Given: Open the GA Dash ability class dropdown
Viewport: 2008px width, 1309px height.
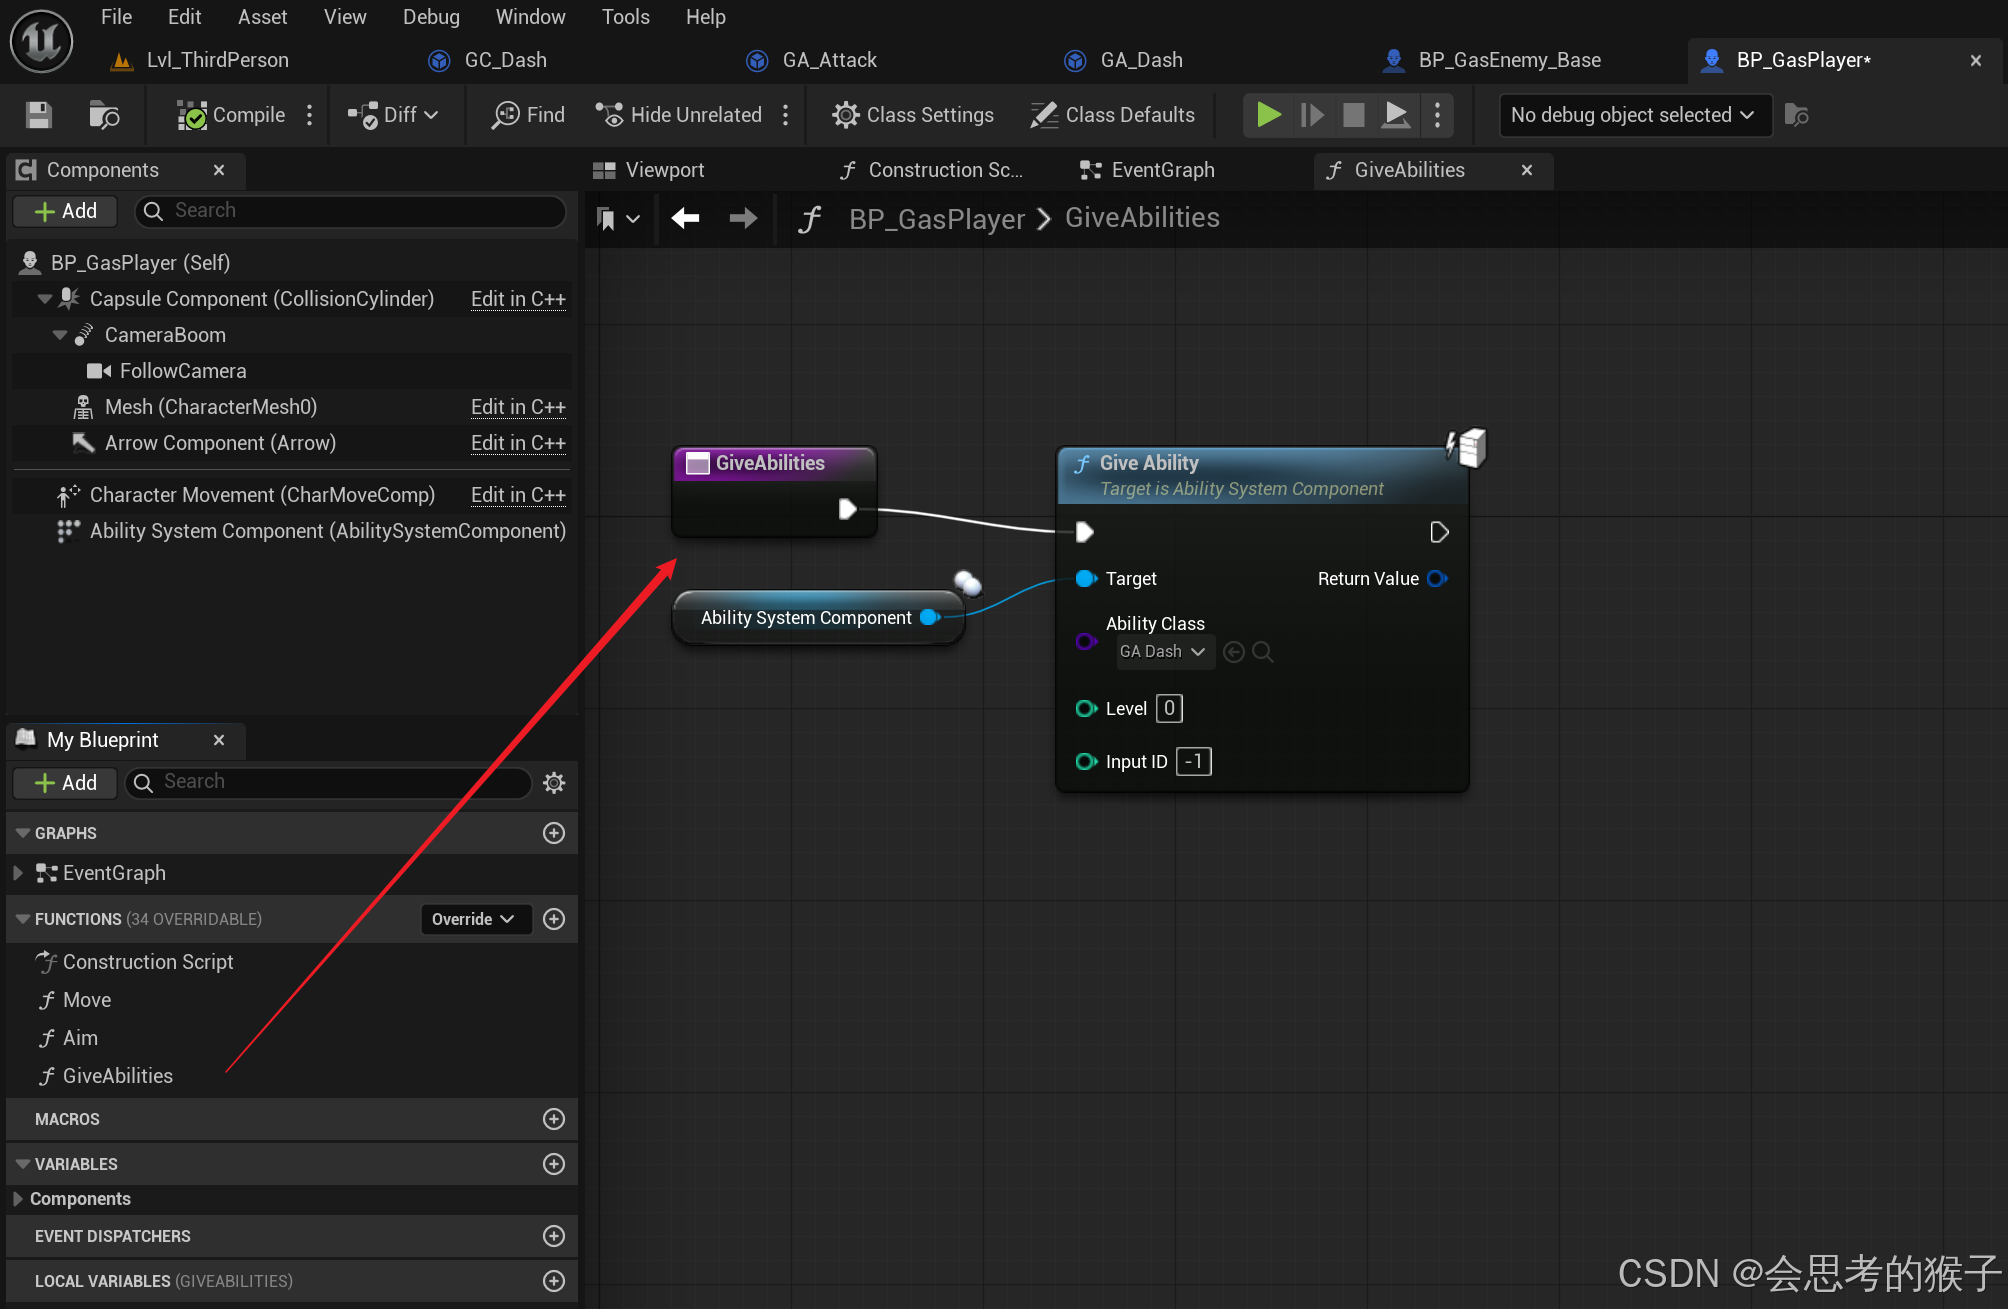Looking at the screenshot, I should [x=1164, y=652].
